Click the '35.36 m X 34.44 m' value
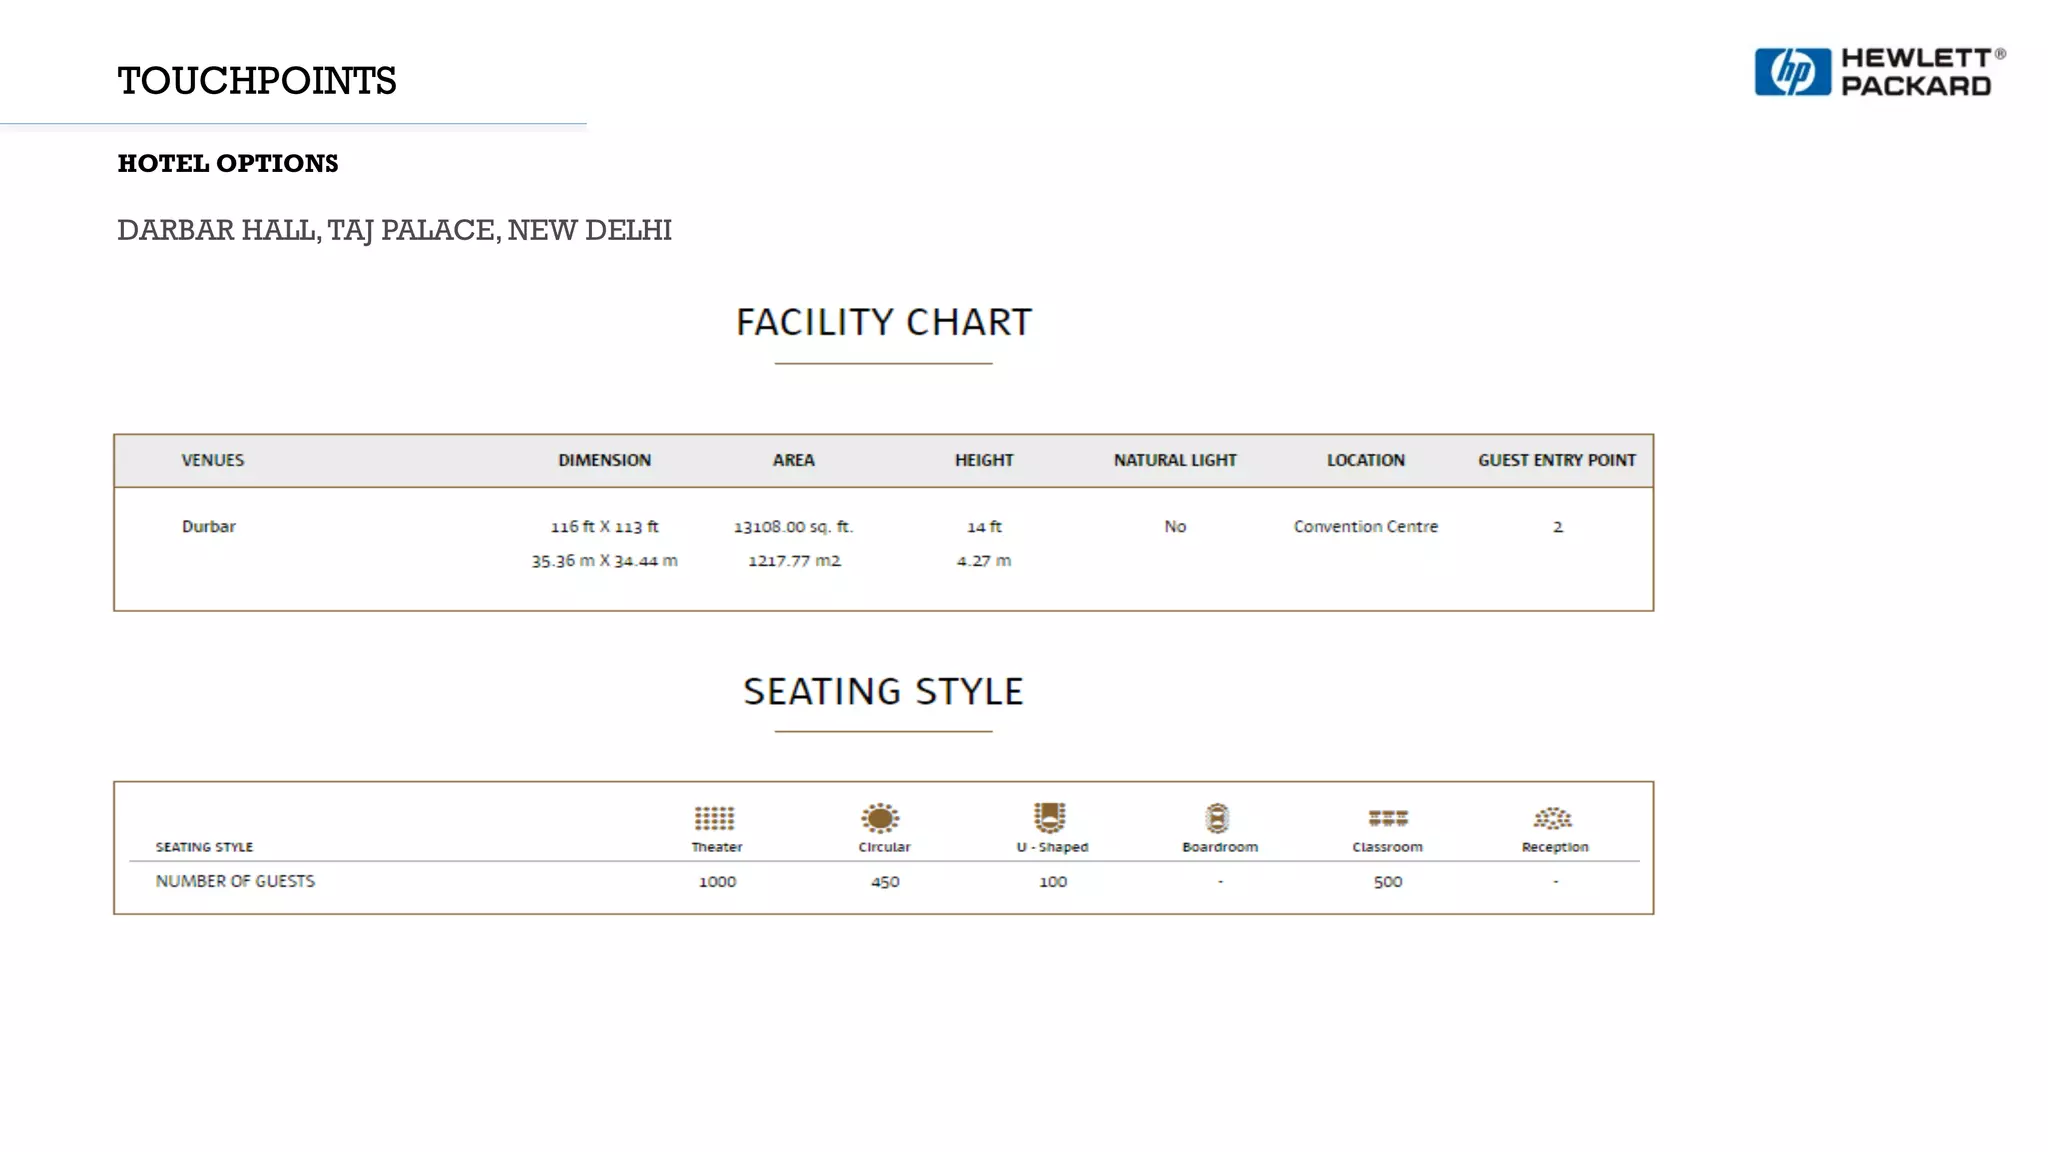This screenshot has height=1152, width=2048. (x=605, y=561)
